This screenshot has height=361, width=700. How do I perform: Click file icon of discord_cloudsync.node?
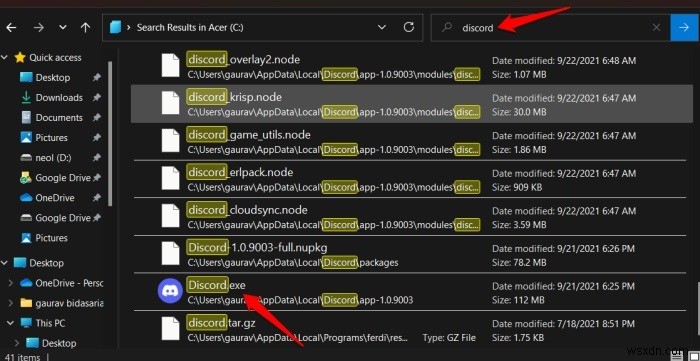170,216
